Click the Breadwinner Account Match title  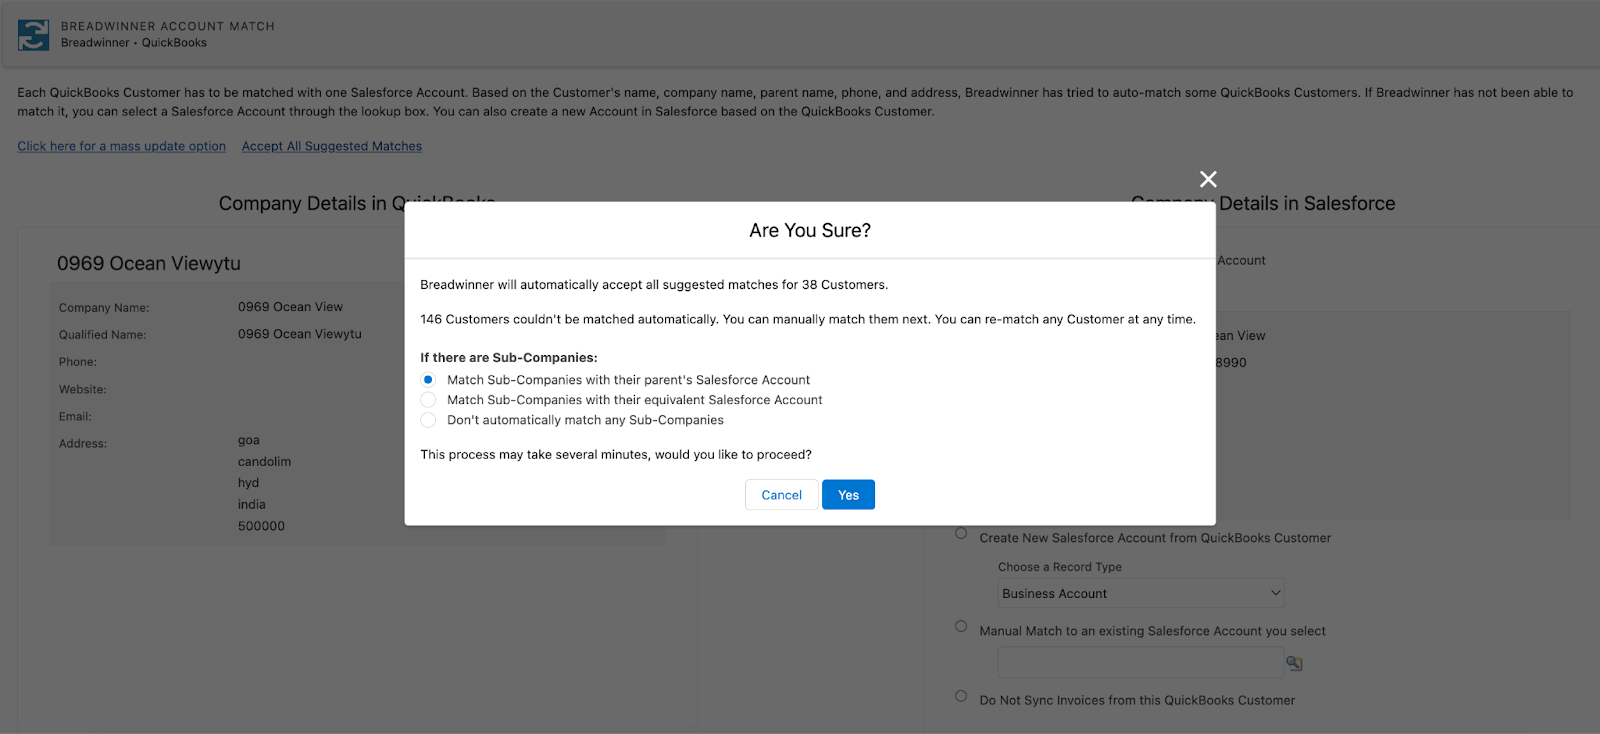(x=168, y=26)
